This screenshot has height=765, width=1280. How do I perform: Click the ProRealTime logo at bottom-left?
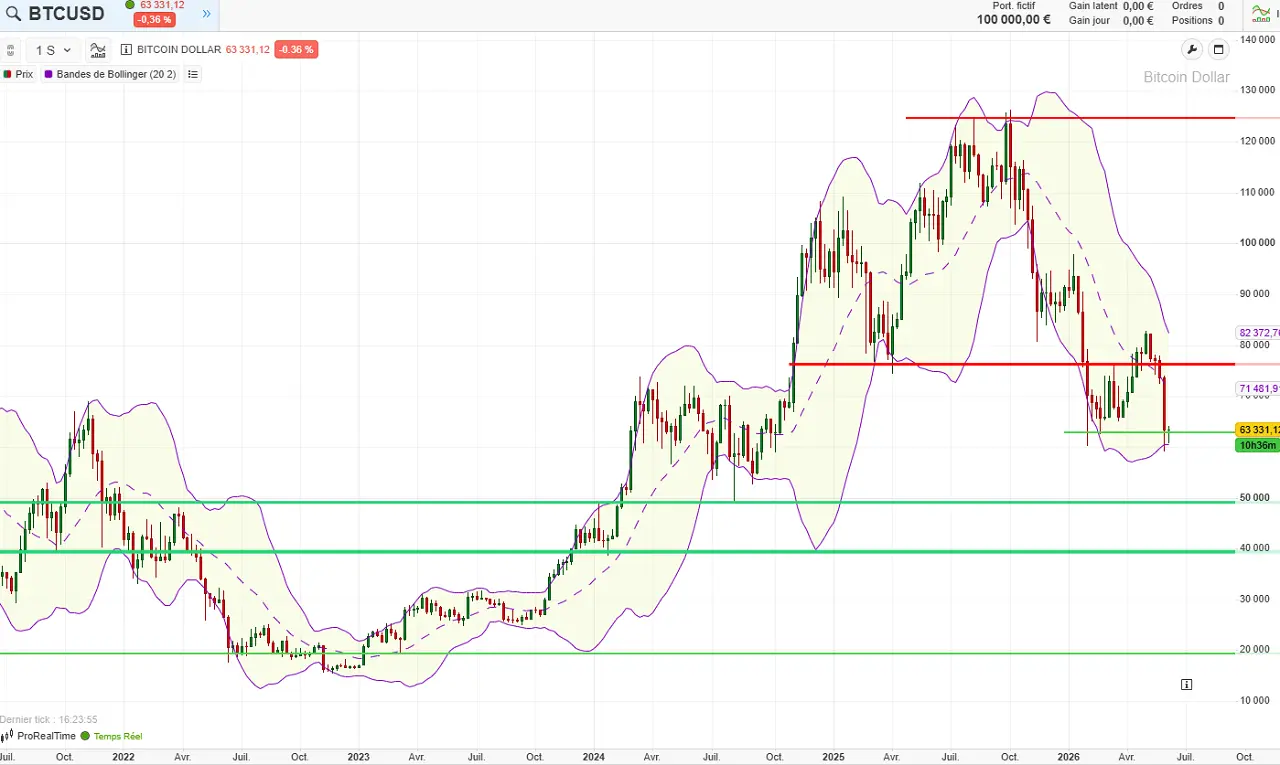[38, 736]
